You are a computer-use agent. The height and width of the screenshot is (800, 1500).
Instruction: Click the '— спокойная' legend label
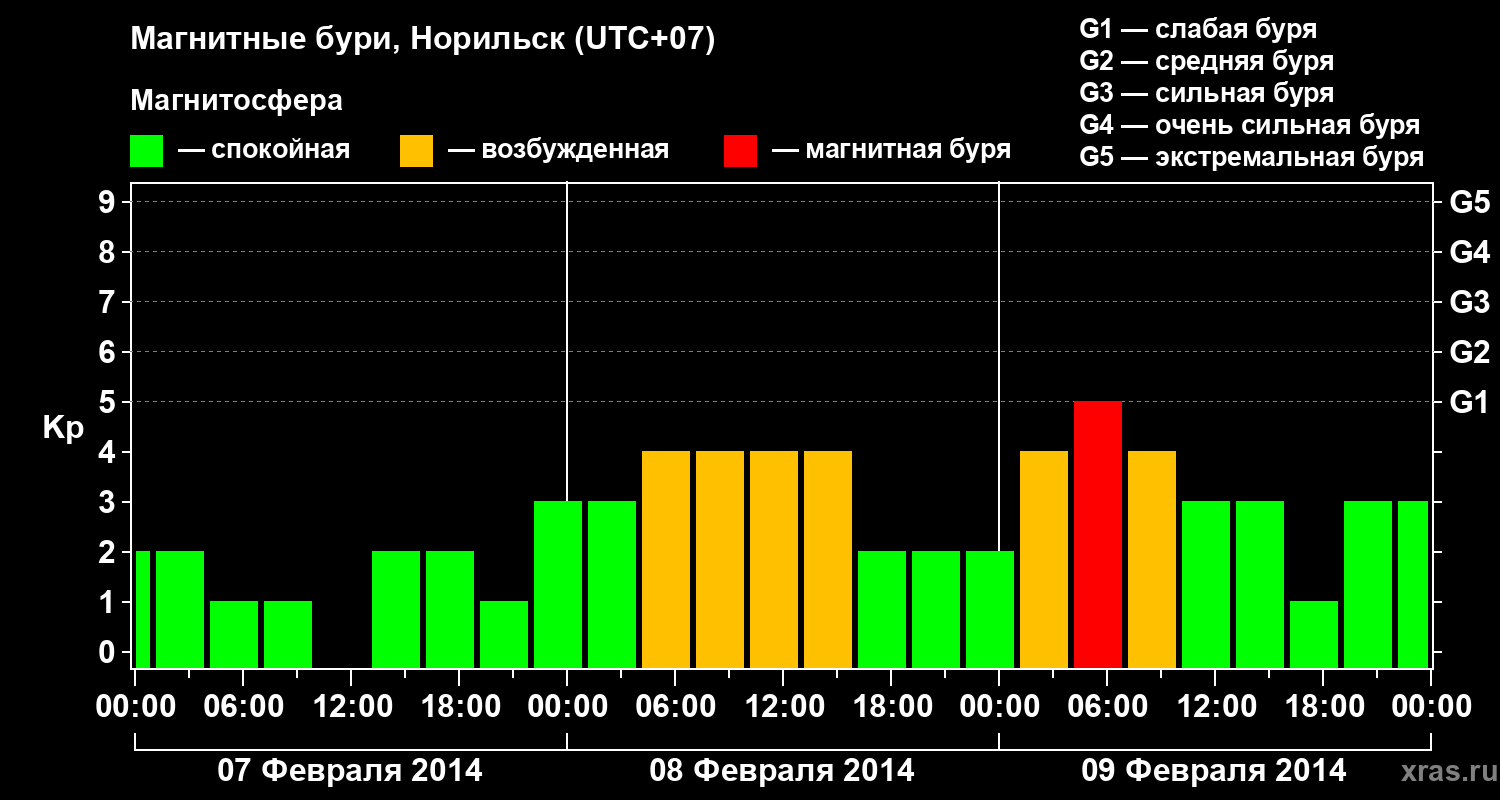[x=264, y=151]
